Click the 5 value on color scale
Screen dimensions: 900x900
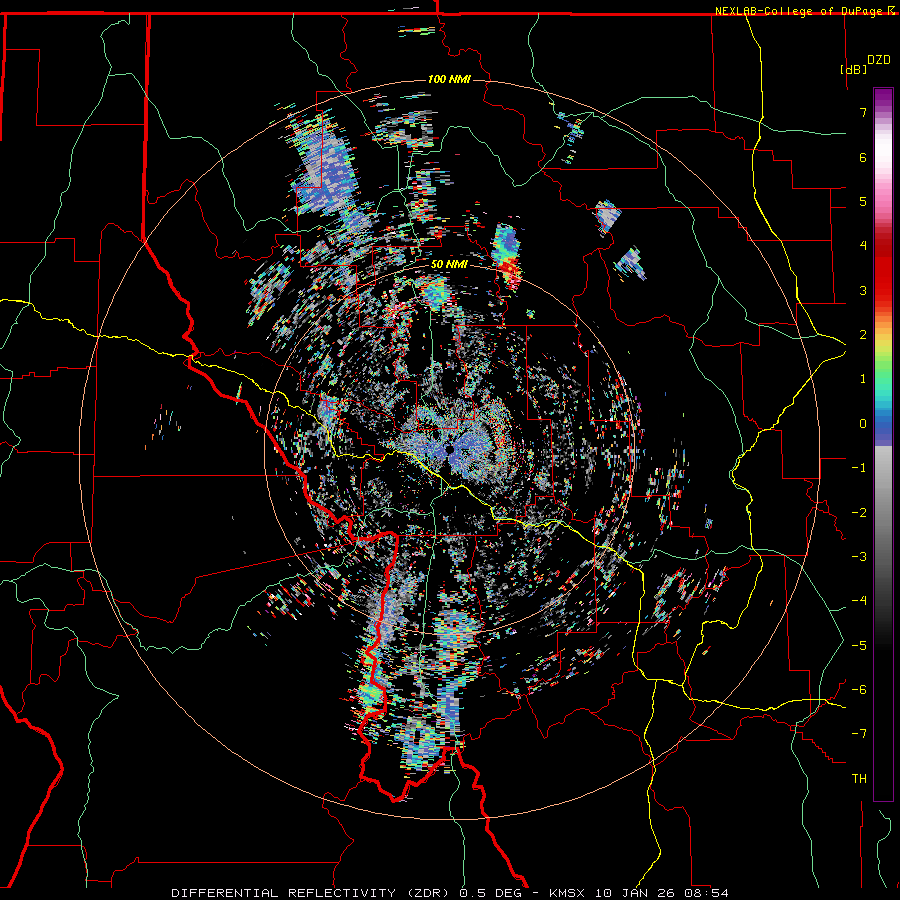863,201
